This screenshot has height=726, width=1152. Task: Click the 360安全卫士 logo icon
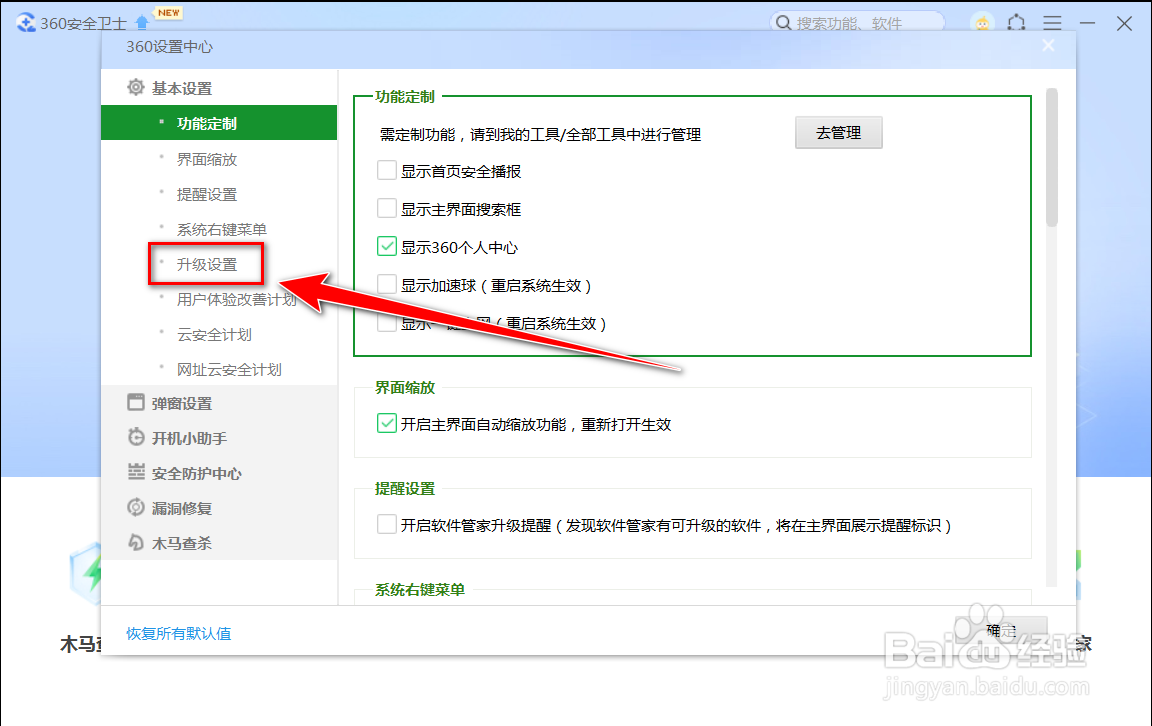point(26,23)
